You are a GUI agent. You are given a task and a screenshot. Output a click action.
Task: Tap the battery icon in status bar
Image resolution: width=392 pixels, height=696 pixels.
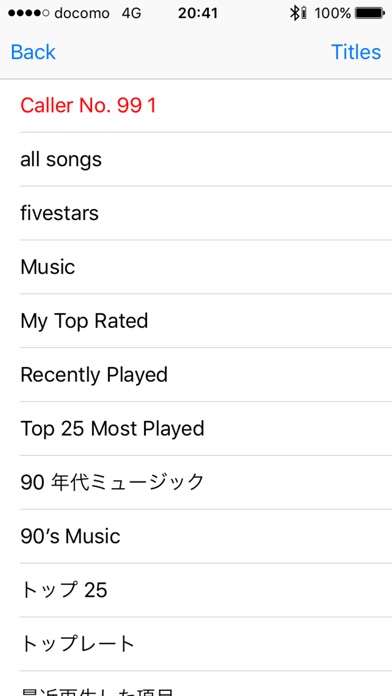[369, 13]
